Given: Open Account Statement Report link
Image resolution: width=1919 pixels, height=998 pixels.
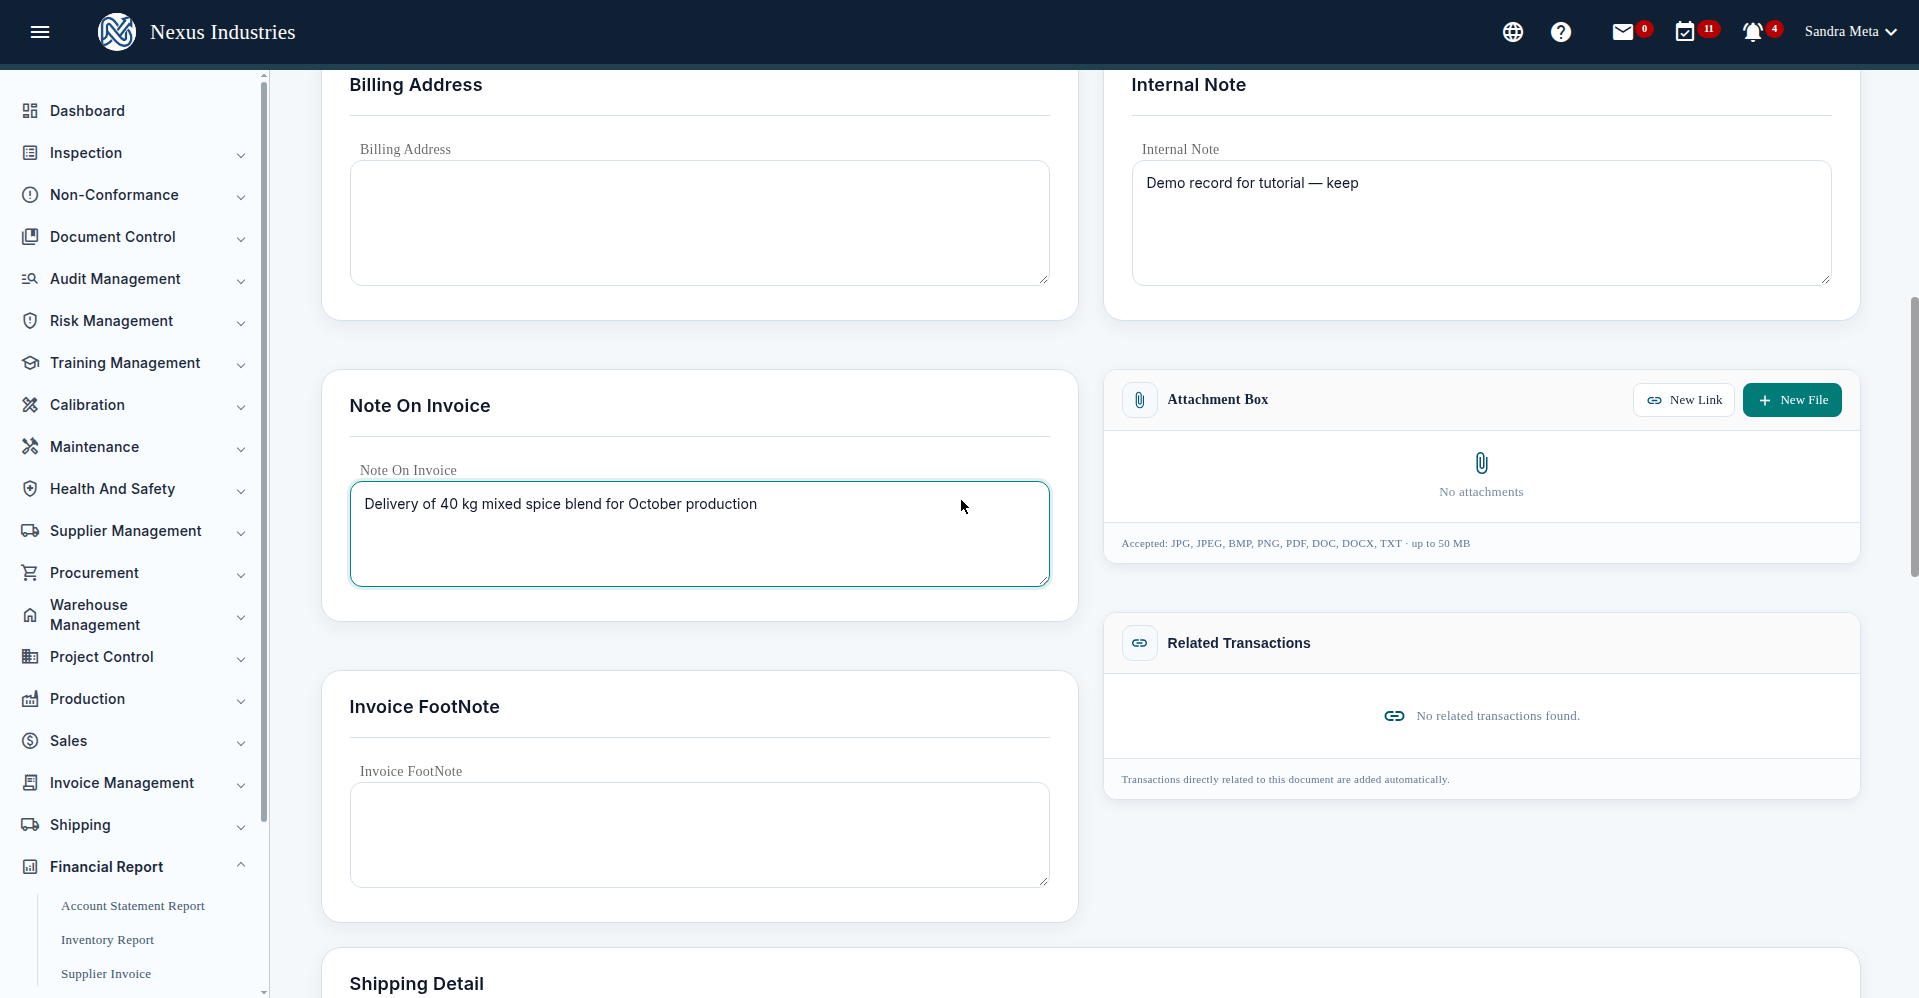Looking at the screenshot, I should (x=133, y=906).
